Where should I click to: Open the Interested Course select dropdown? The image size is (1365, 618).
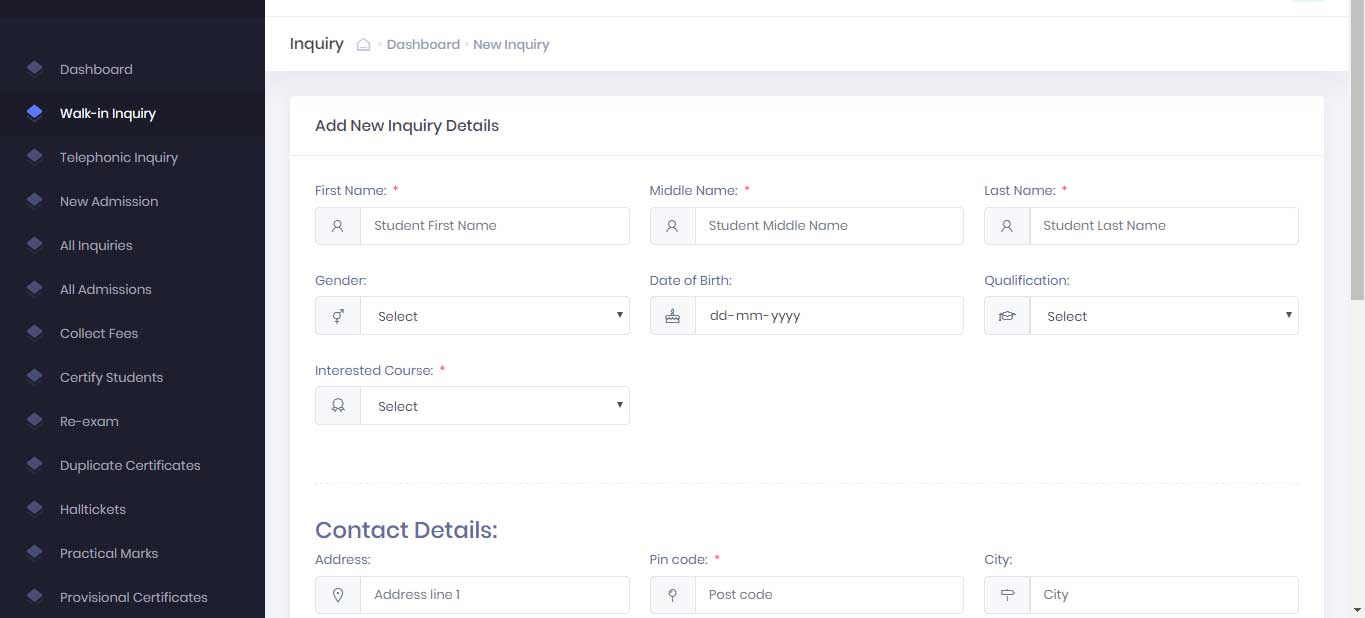click(495, 406)
